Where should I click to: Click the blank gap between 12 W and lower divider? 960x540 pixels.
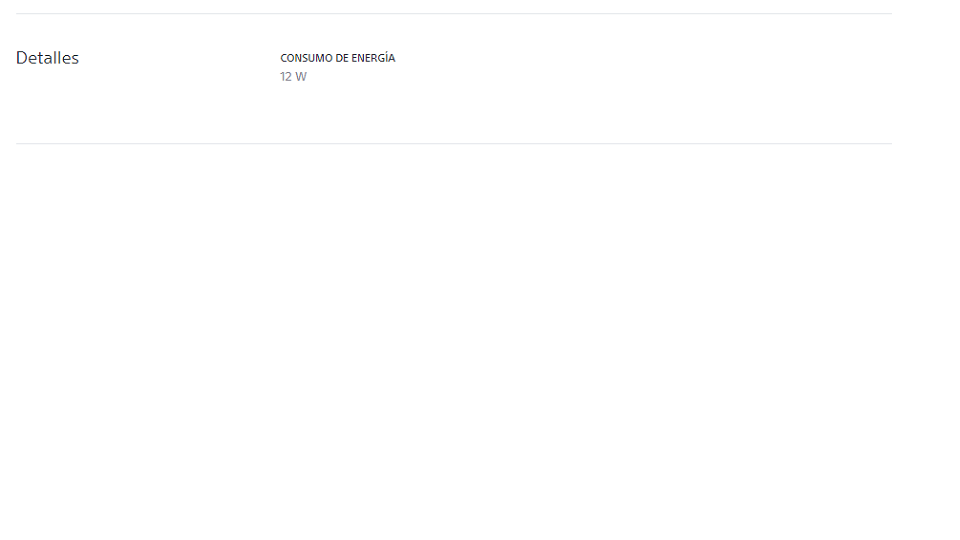click(x=454, y=113)
